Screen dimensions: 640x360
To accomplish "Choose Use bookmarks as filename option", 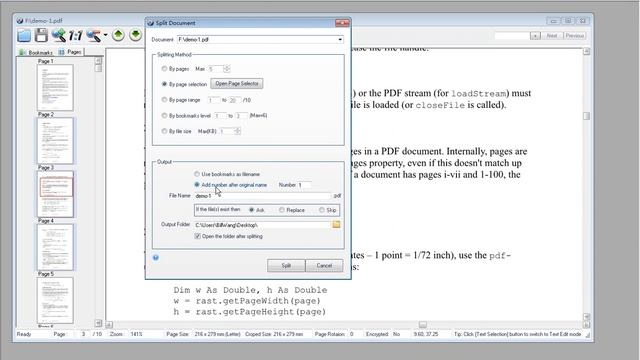I will (197, 174).
